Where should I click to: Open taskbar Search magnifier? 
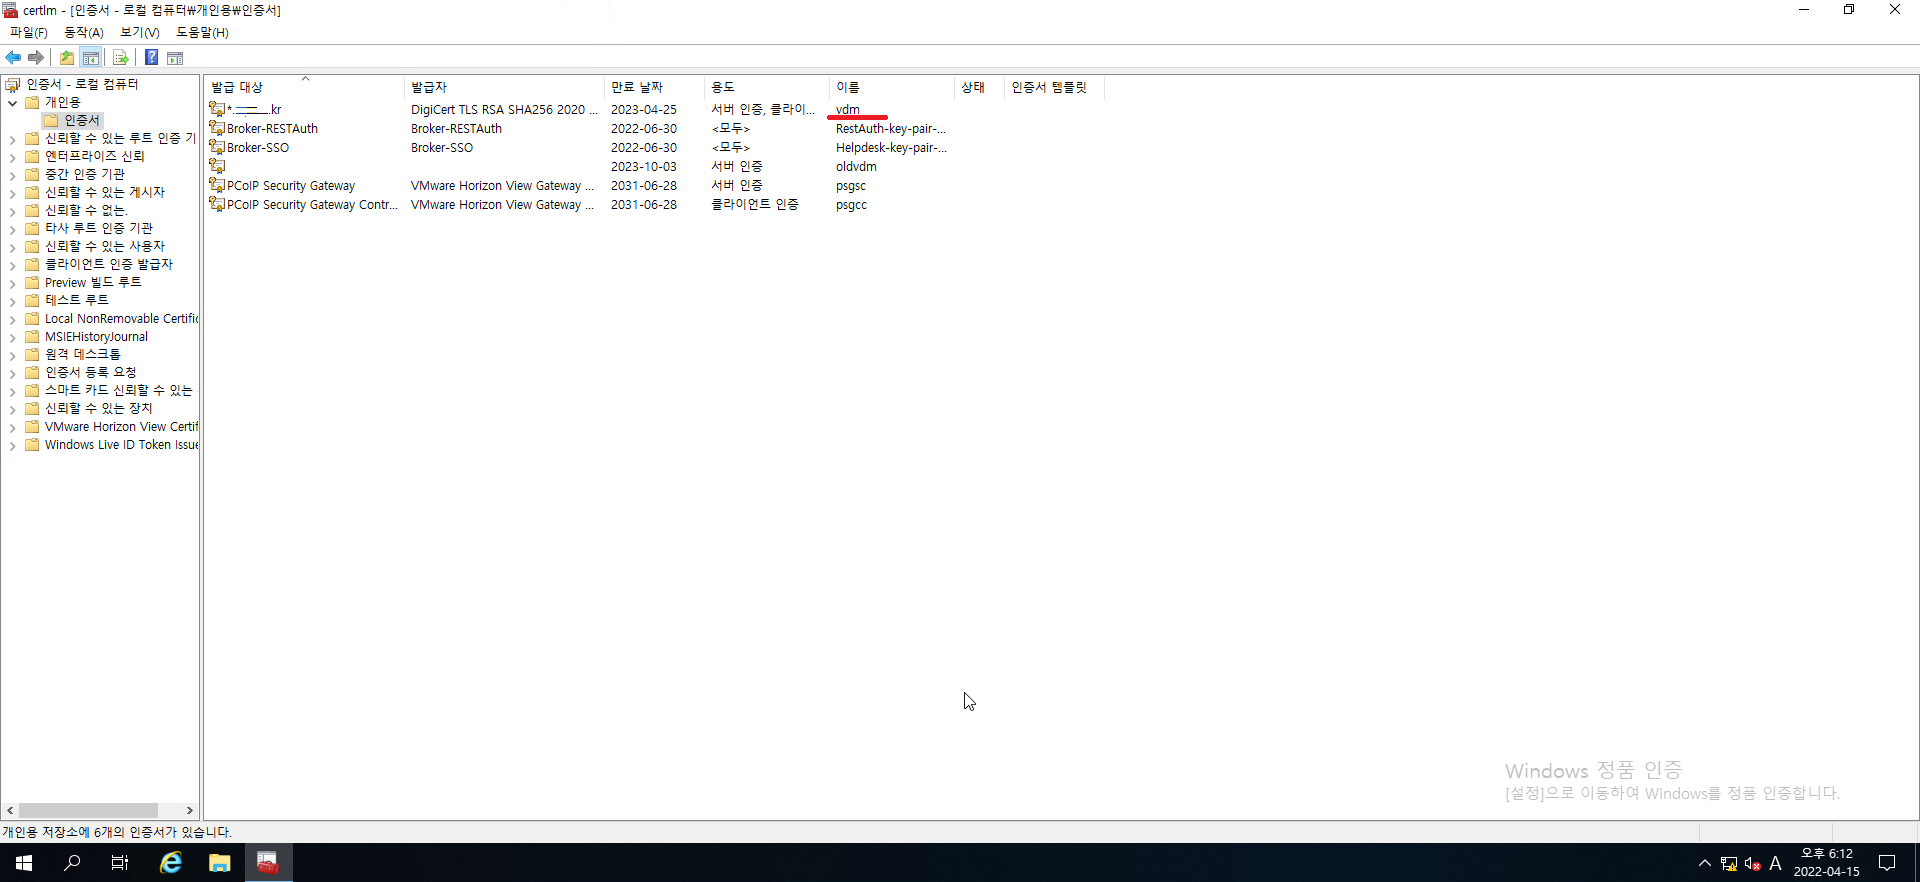[72, 863]
